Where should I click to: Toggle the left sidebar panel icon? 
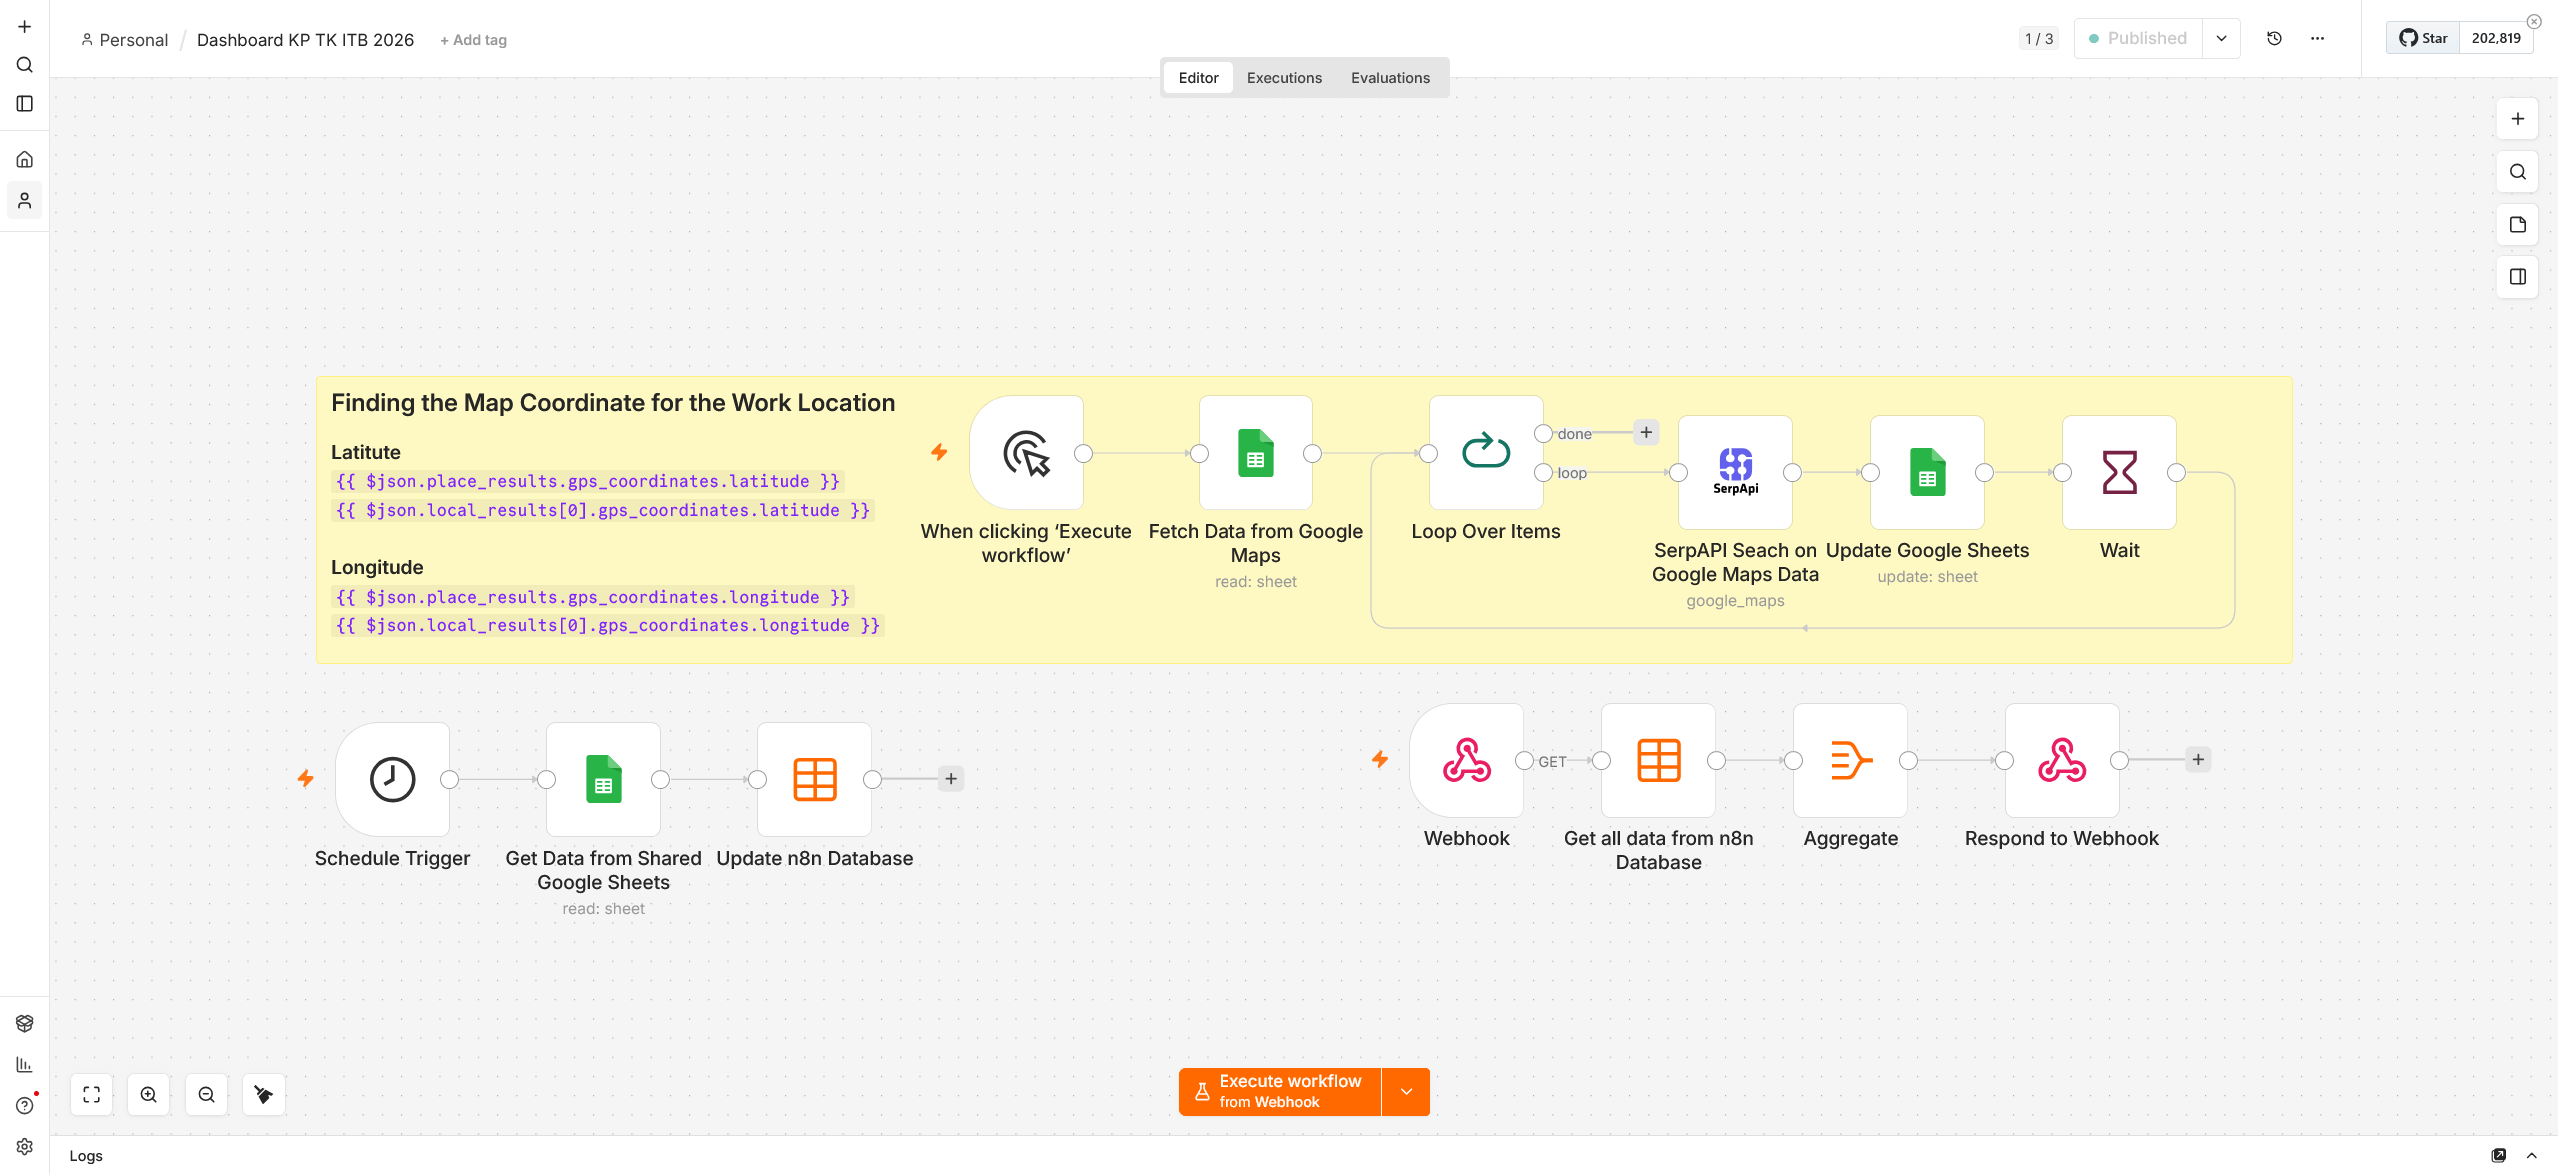tap(25, 104)
